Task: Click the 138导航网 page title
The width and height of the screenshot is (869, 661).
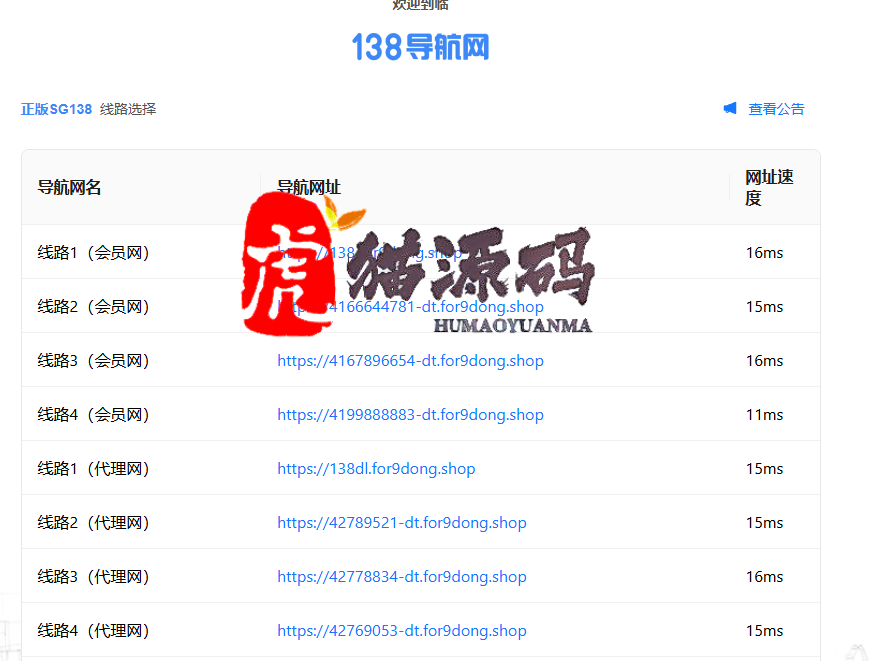Action: pos(421,47)
